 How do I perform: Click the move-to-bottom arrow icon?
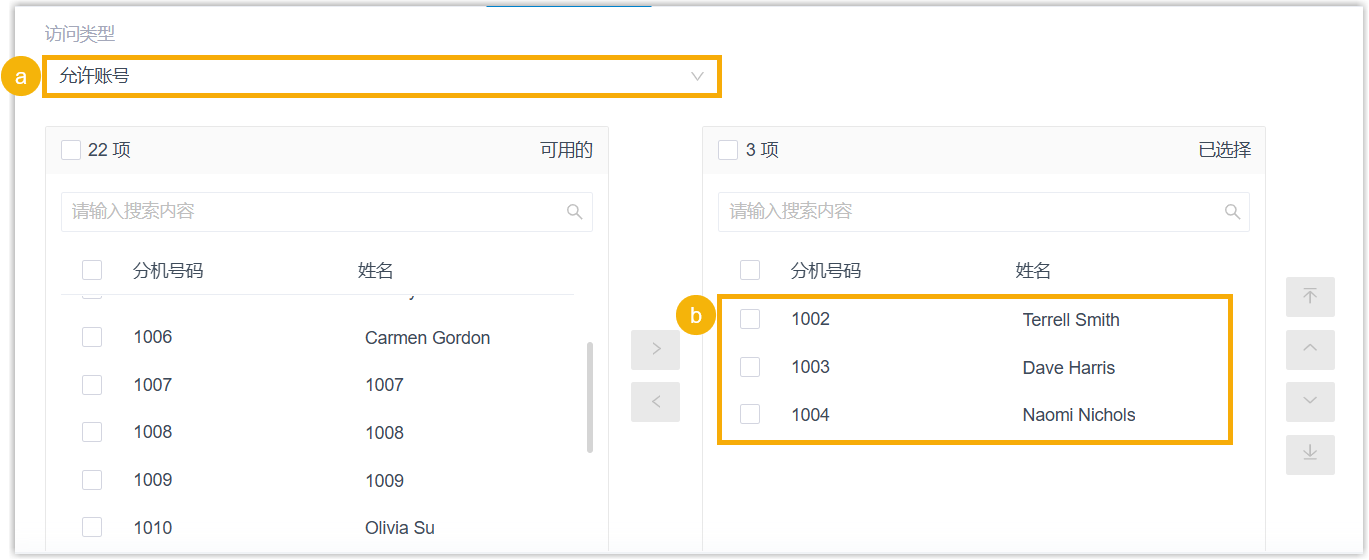pos(1310,454)
